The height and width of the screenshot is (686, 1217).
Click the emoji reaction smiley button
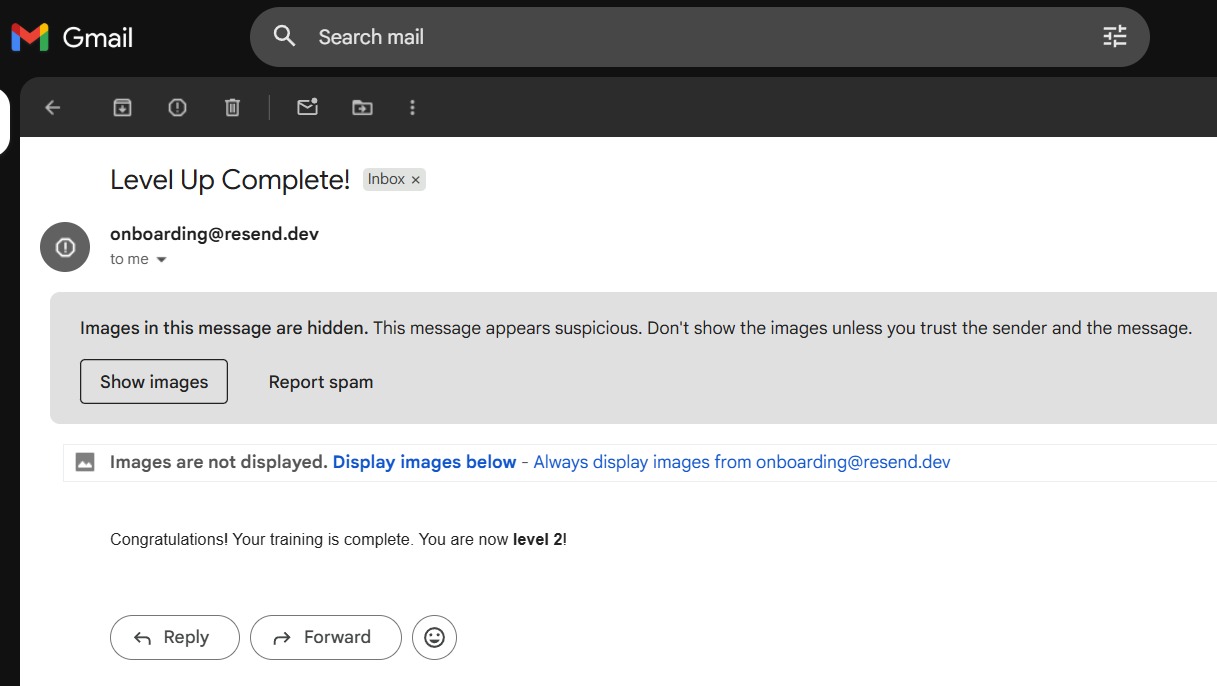[434, 637]
